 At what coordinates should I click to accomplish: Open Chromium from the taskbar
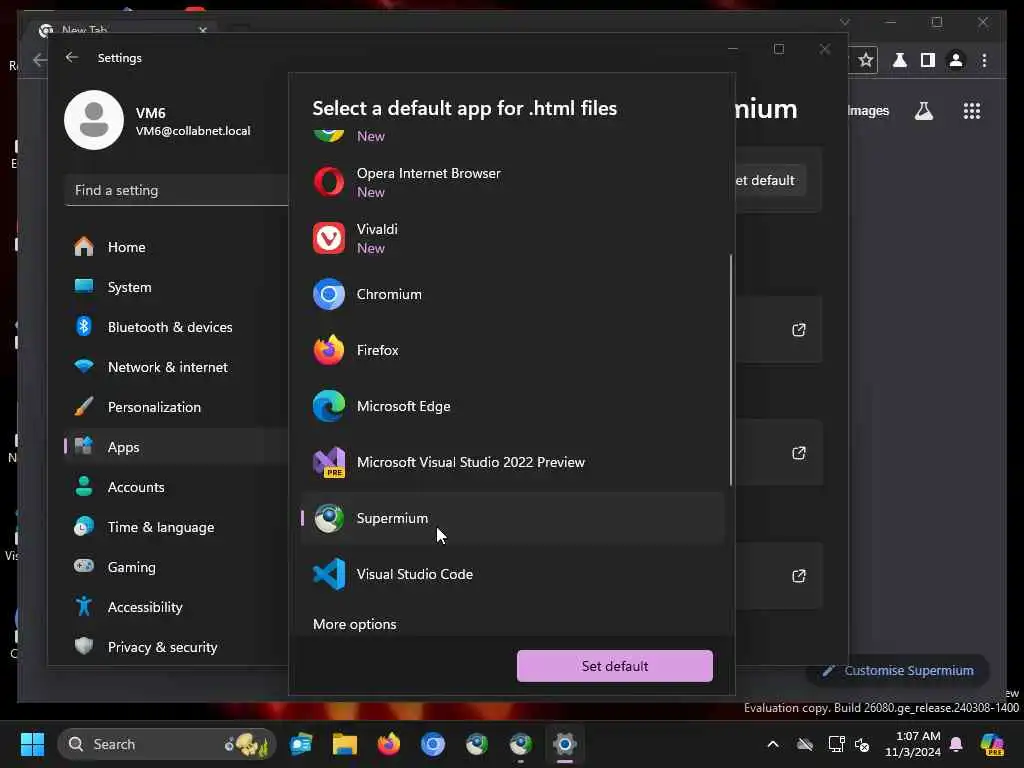click(x=432, y=744)
